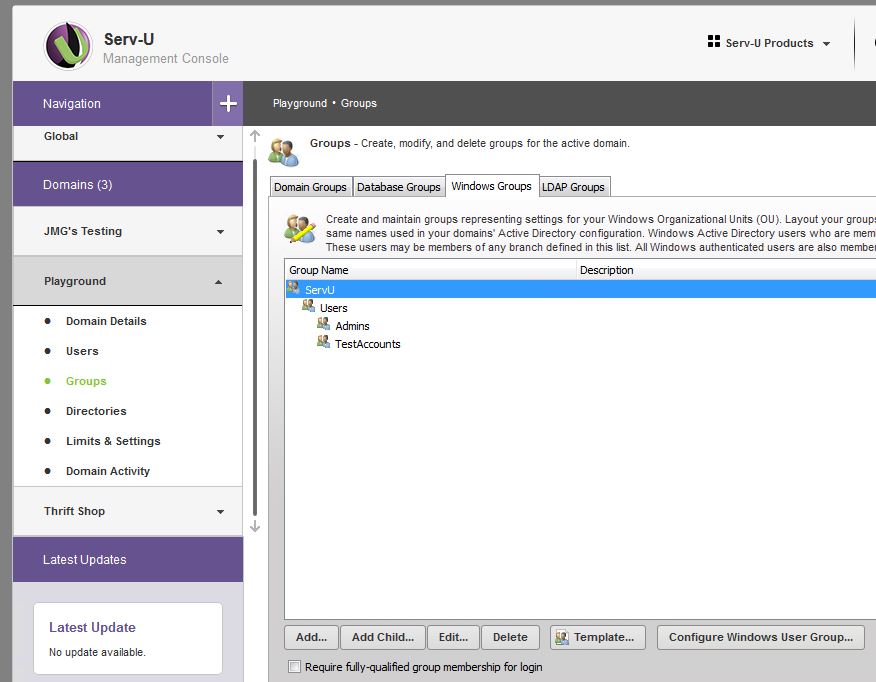Click the TestAccounts group row icon
This screenshot has width=876, height=682.
pyautogui.click(x=323, y=342)
